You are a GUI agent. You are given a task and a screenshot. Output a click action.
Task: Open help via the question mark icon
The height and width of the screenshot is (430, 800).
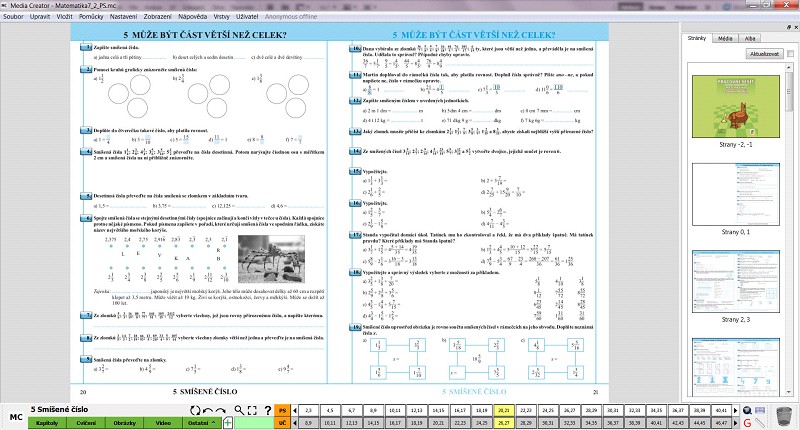267,410
